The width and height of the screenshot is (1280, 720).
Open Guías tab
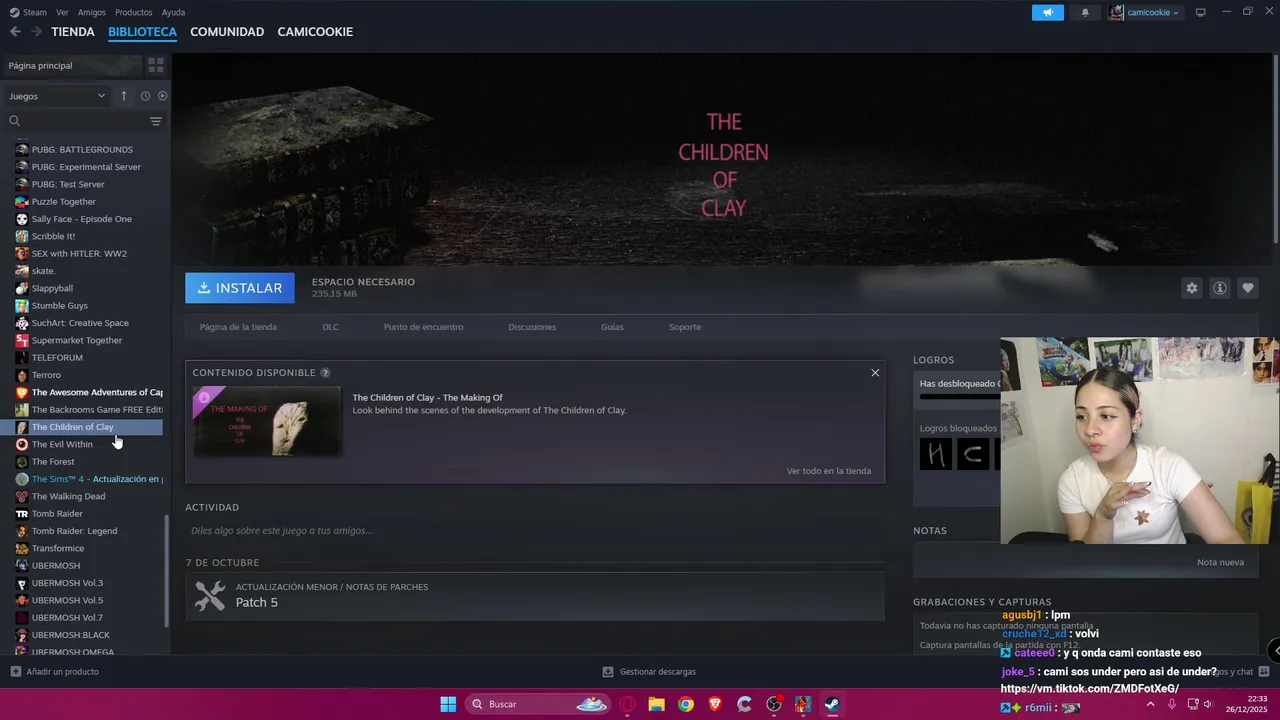point(612,327)
